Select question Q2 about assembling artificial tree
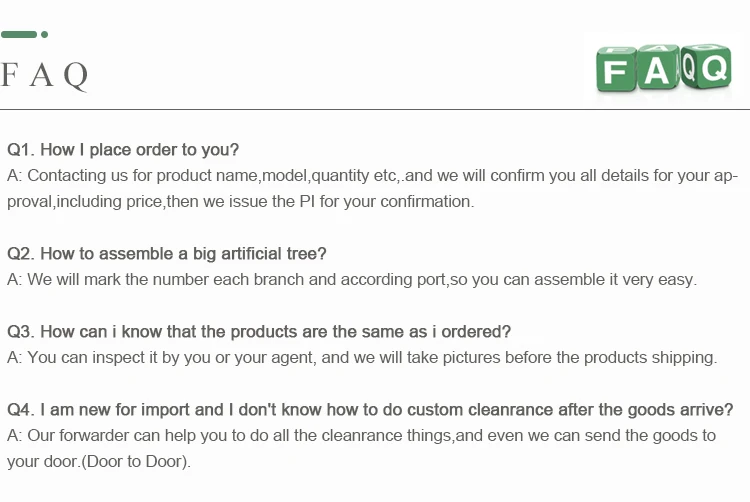 coord(166,253)
